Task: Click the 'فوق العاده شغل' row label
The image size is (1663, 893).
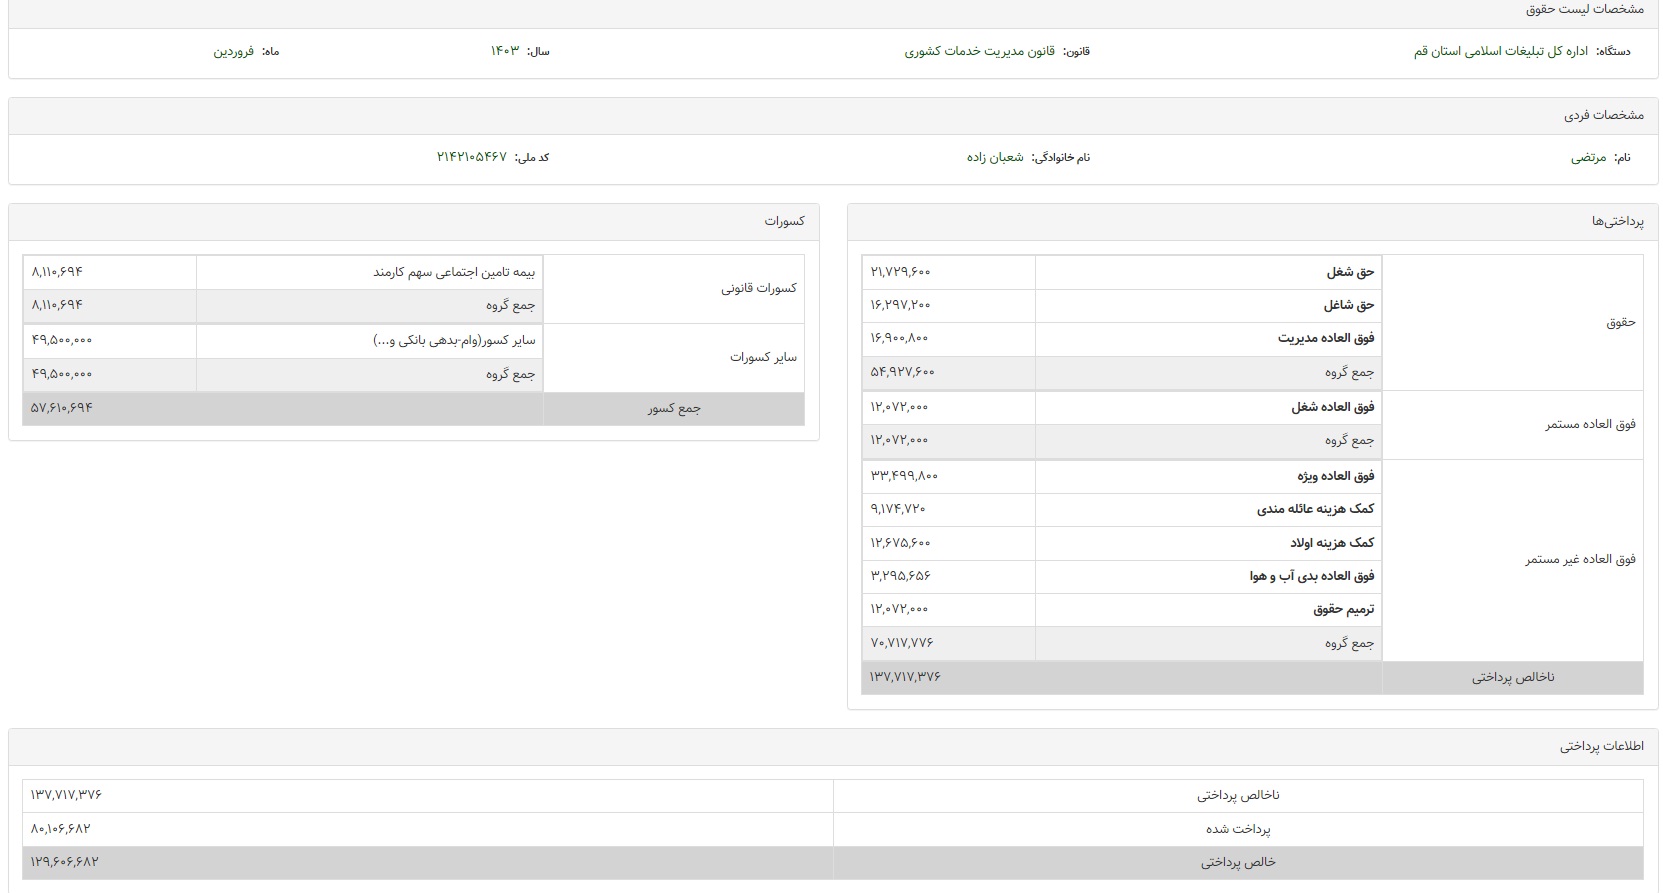Action: (1332, 408)
